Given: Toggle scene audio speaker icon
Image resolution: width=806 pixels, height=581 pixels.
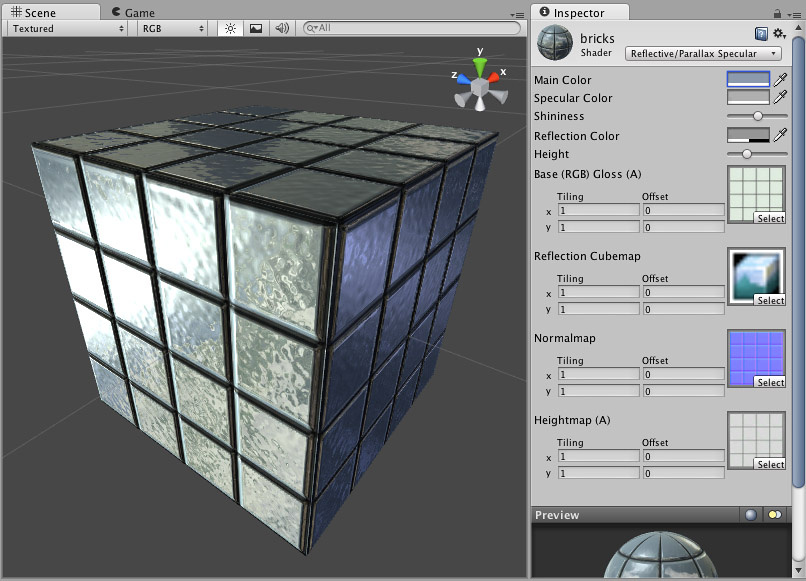Looking at the screenshot, I should coord(282,29).
